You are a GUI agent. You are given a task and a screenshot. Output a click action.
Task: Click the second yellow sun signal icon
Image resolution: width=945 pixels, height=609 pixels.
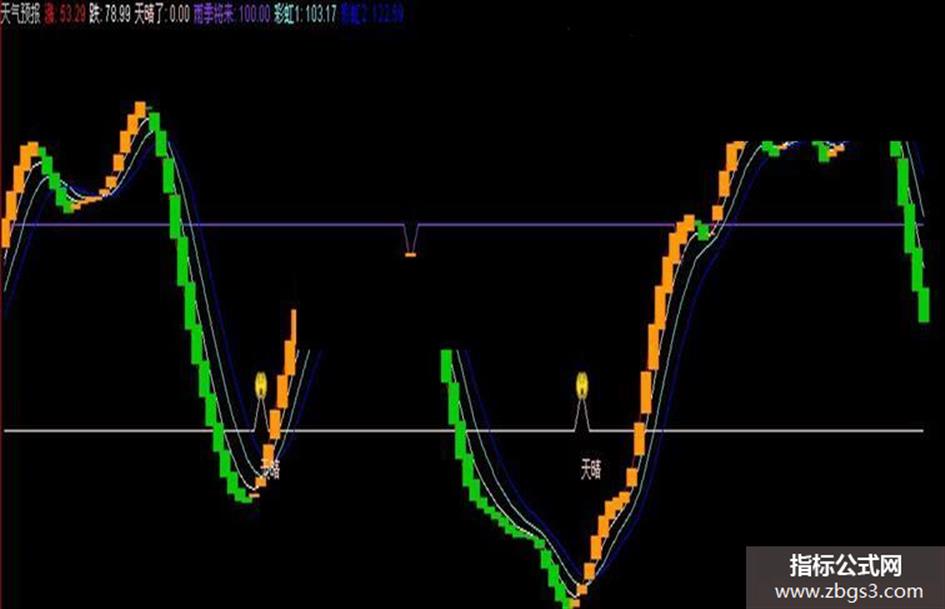point(582,385)
